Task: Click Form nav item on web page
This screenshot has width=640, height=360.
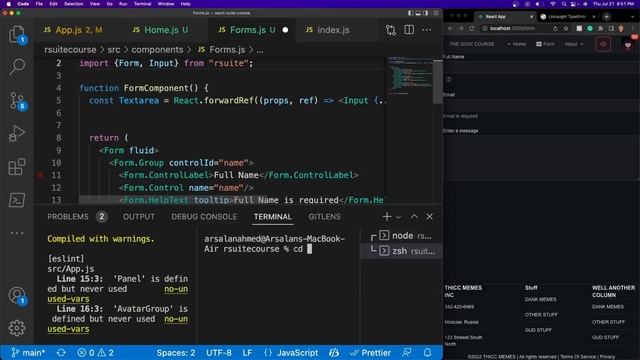Action: 545,44
